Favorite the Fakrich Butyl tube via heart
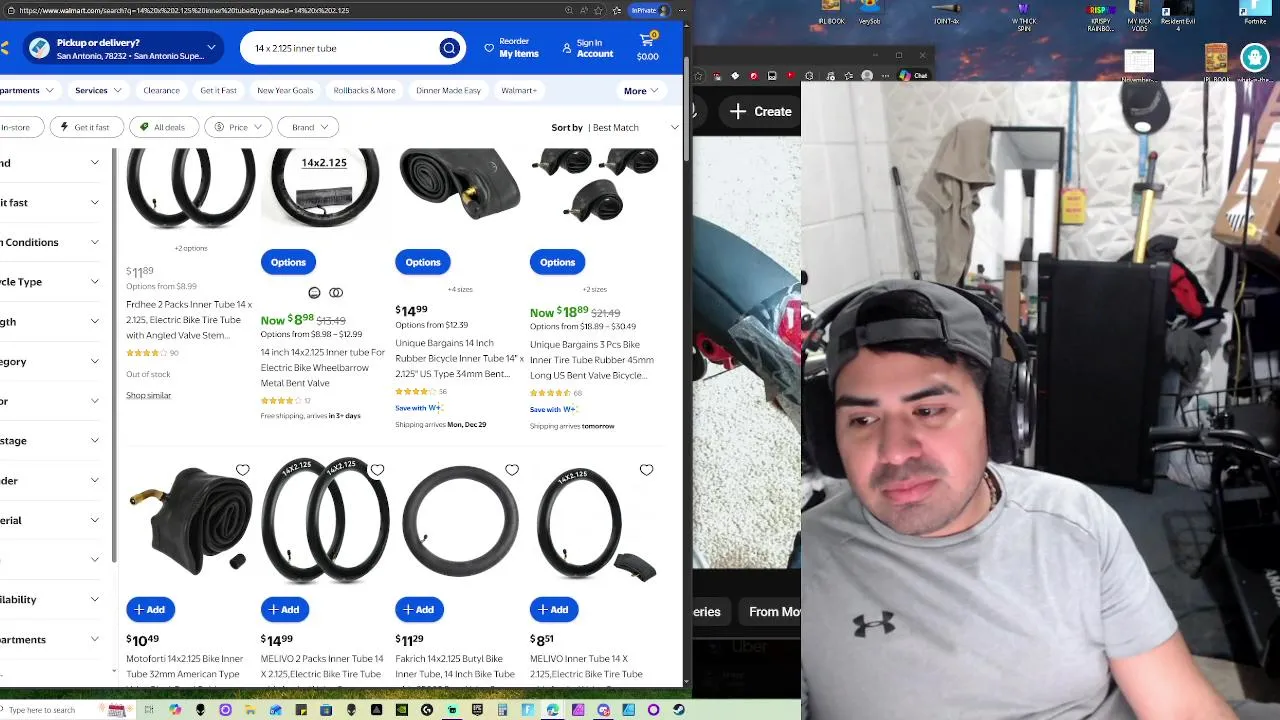 [512, 470]
